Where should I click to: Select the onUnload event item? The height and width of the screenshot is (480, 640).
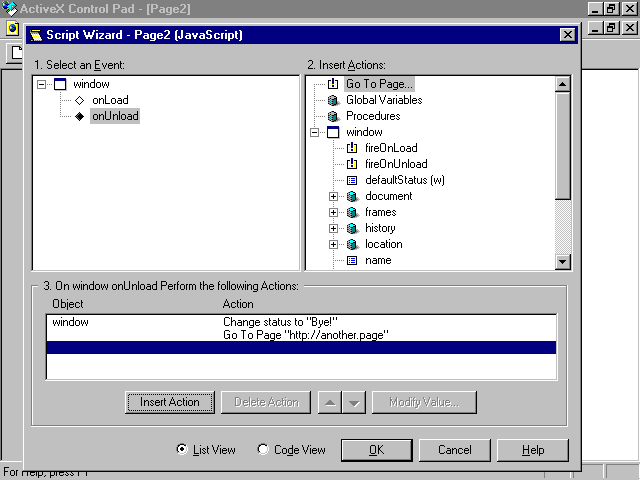click(115, 116)
